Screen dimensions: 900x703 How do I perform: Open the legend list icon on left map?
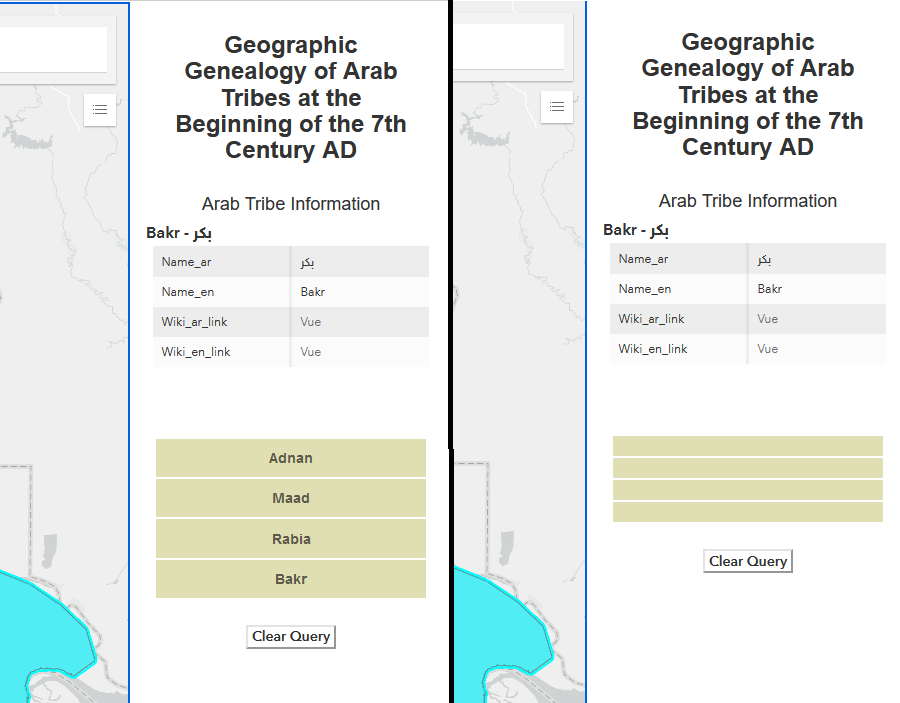point(100,109)
